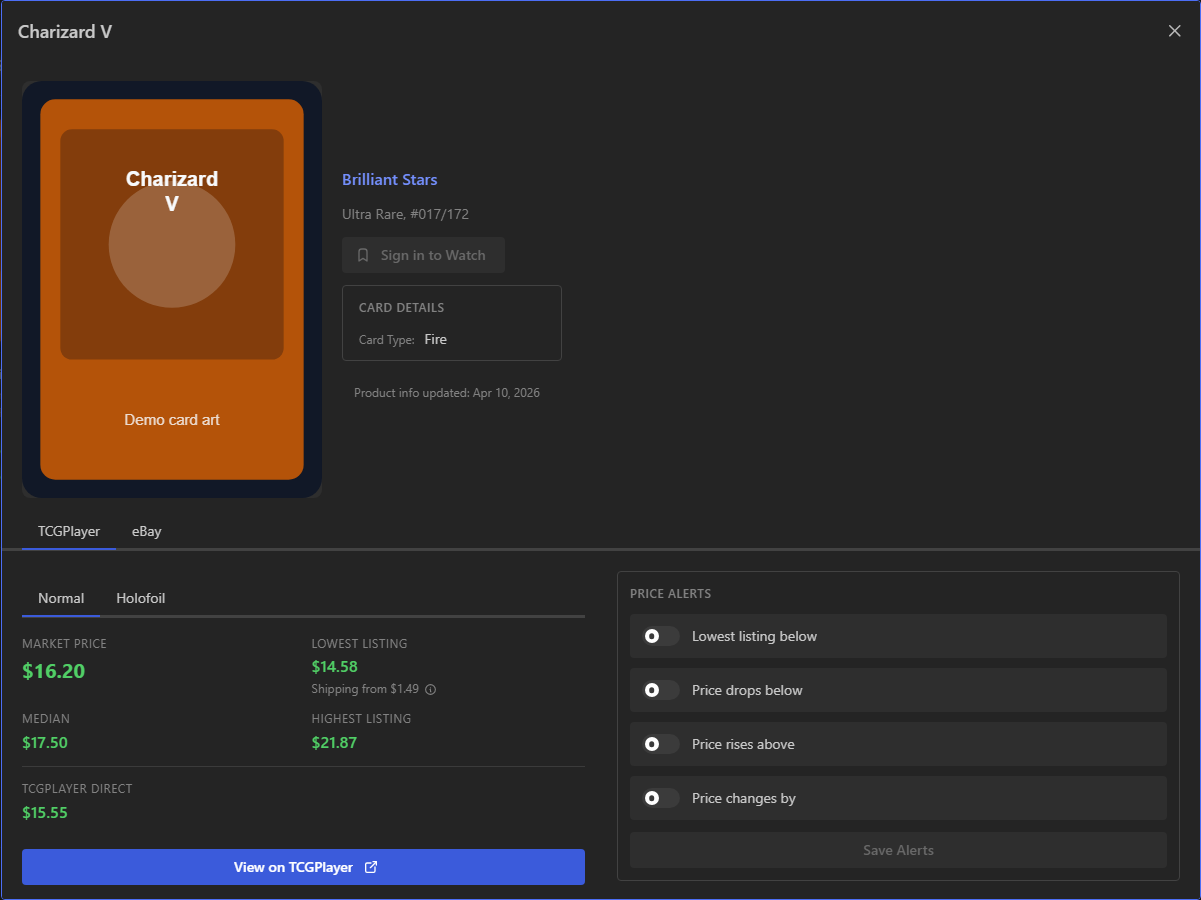This screenshot has height=900, width=1201.
Task: Click the View on TCGPlayer button
Action: [303, 867]
